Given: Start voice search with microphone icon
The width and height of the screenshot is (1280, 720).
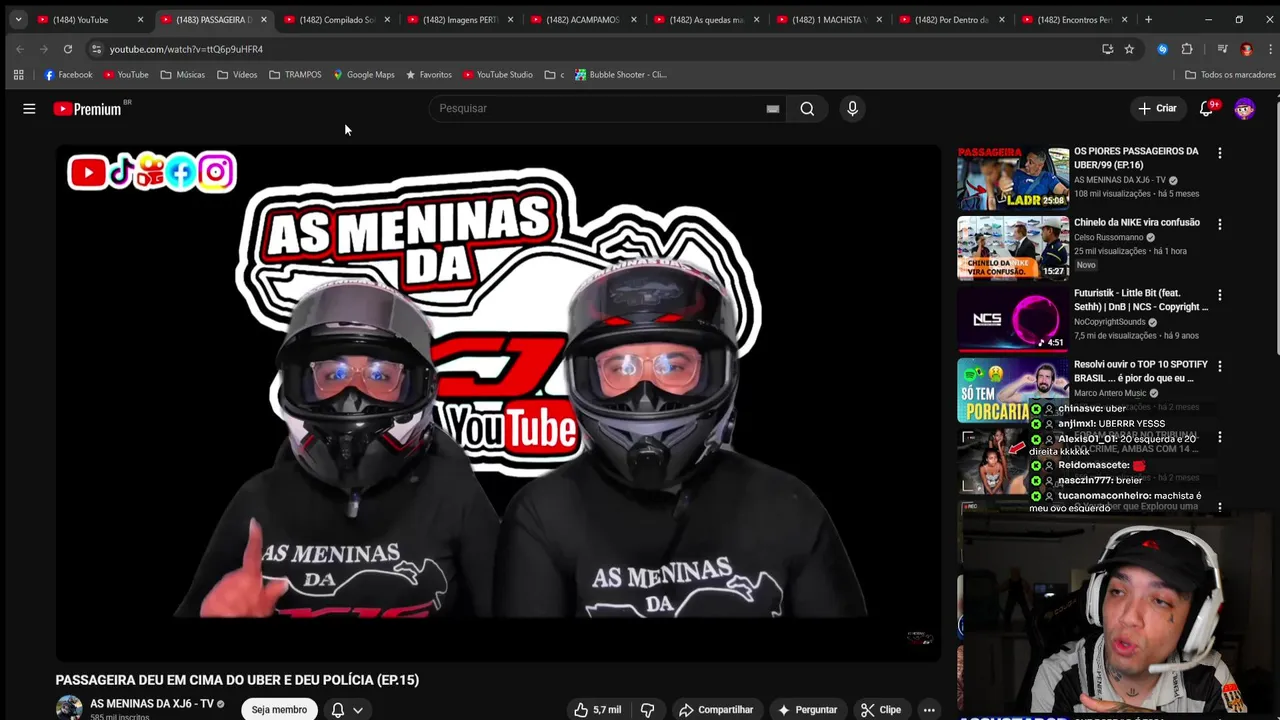Looking at the screenshot, I should 852,108.
